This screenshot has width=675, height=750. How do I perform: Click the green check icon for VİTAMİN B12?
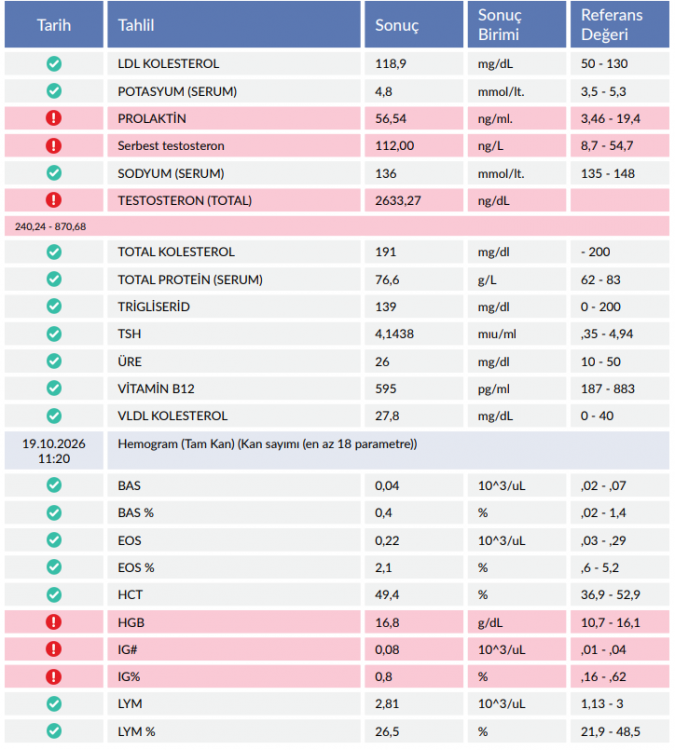point(54,388)
